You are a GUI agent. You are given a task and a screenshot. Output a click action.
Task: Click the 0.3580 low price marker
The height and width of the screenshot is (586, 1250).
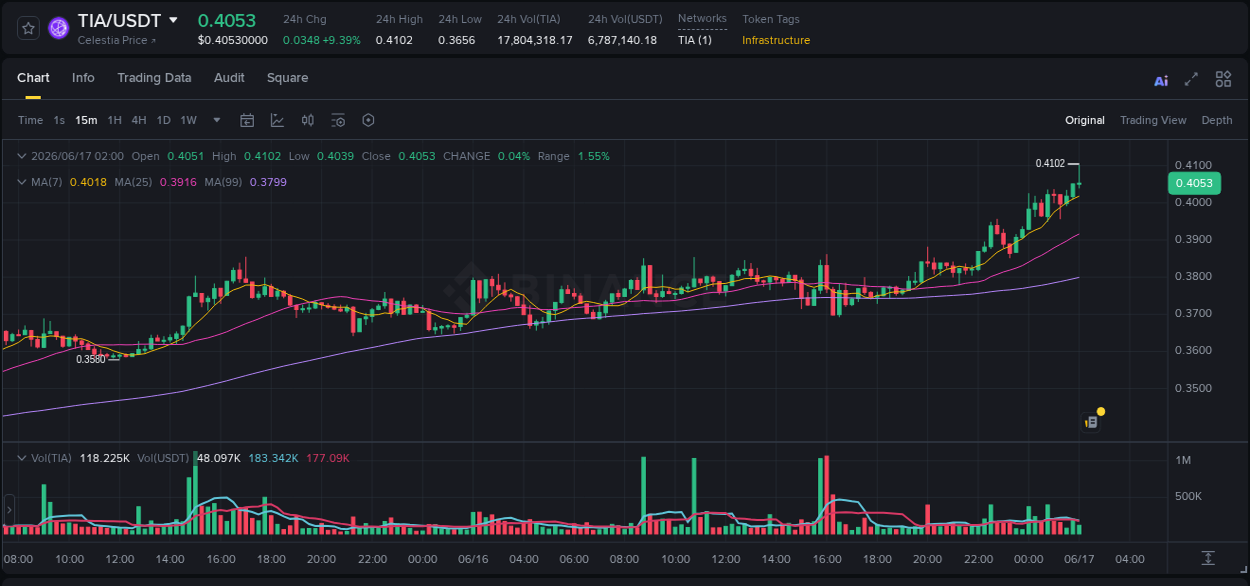[x=91, y=359]
